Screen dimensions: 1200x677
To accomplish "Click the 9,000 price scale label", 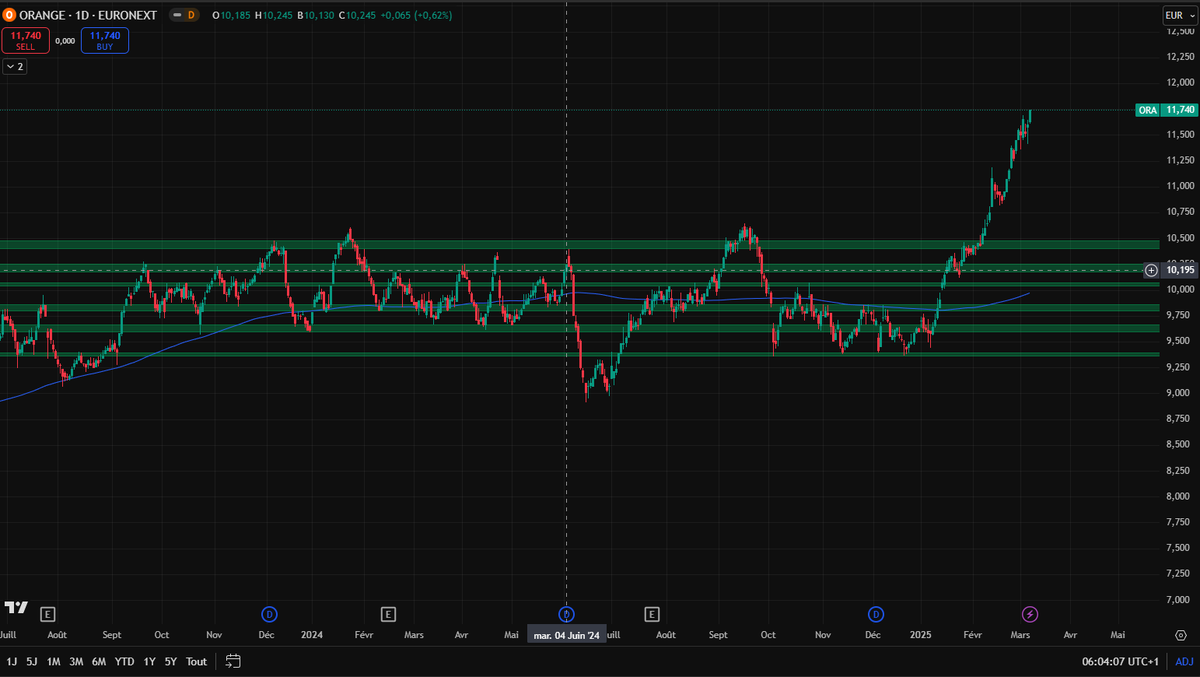I will [x=1180, y=392].
